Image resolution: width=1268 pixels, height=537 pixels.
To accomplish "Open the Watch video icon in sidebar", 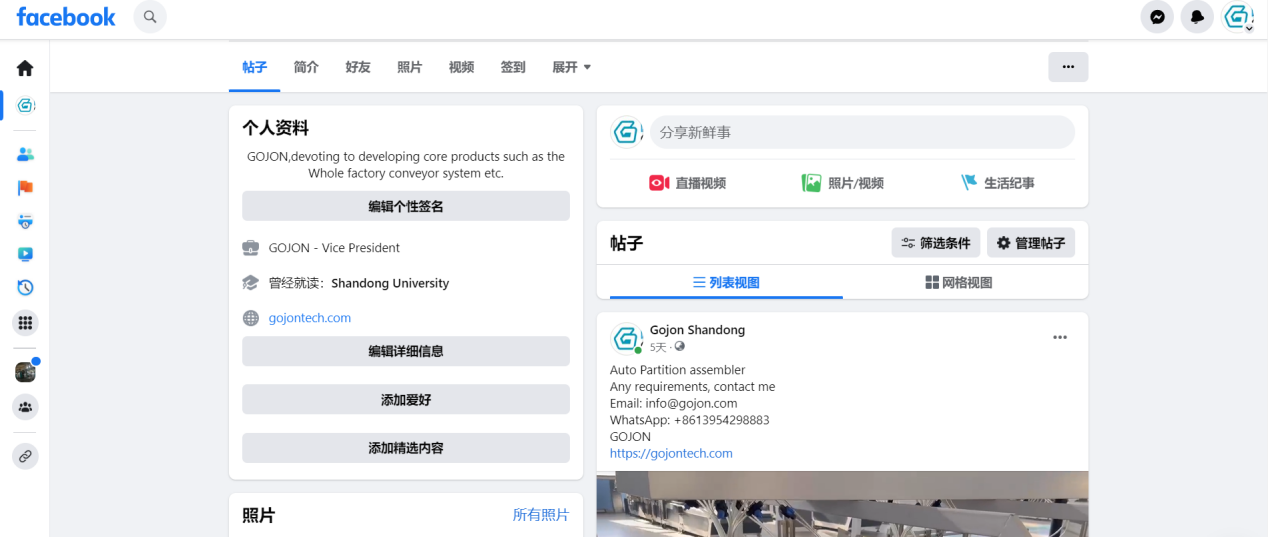I will [x=25, y=254].
